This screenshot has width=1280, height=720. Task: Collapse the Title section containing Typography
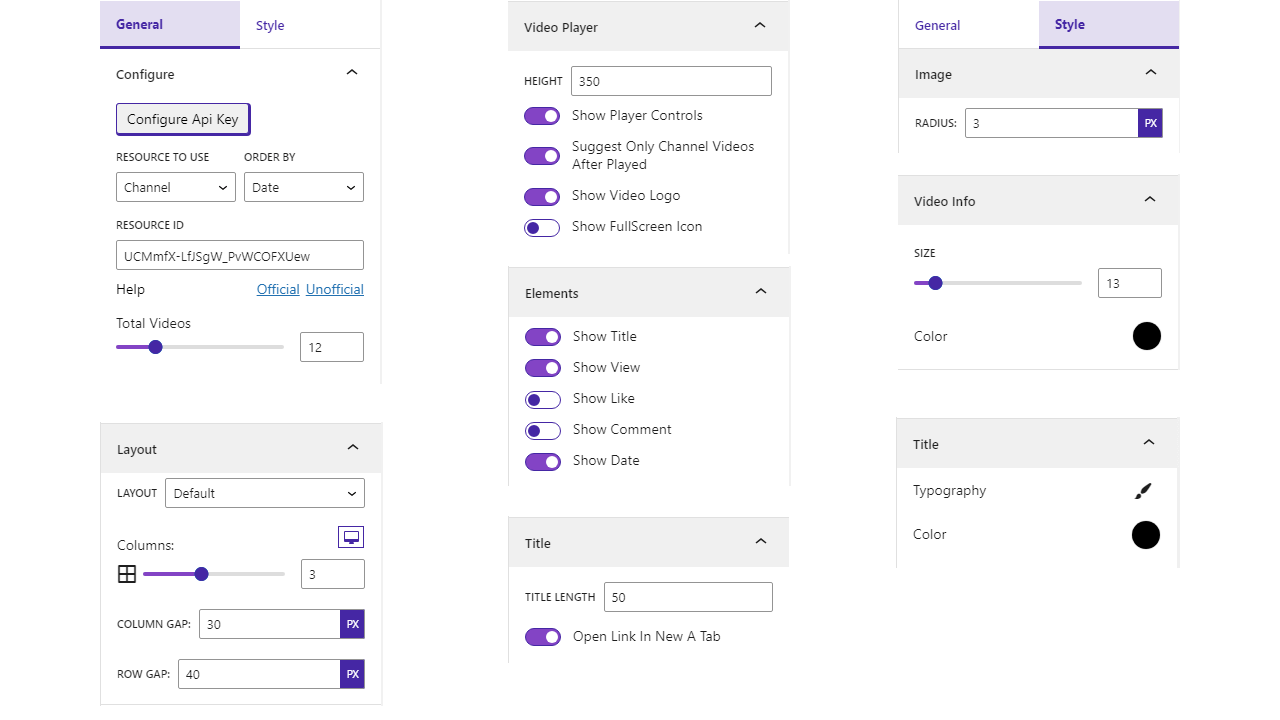1149,443
